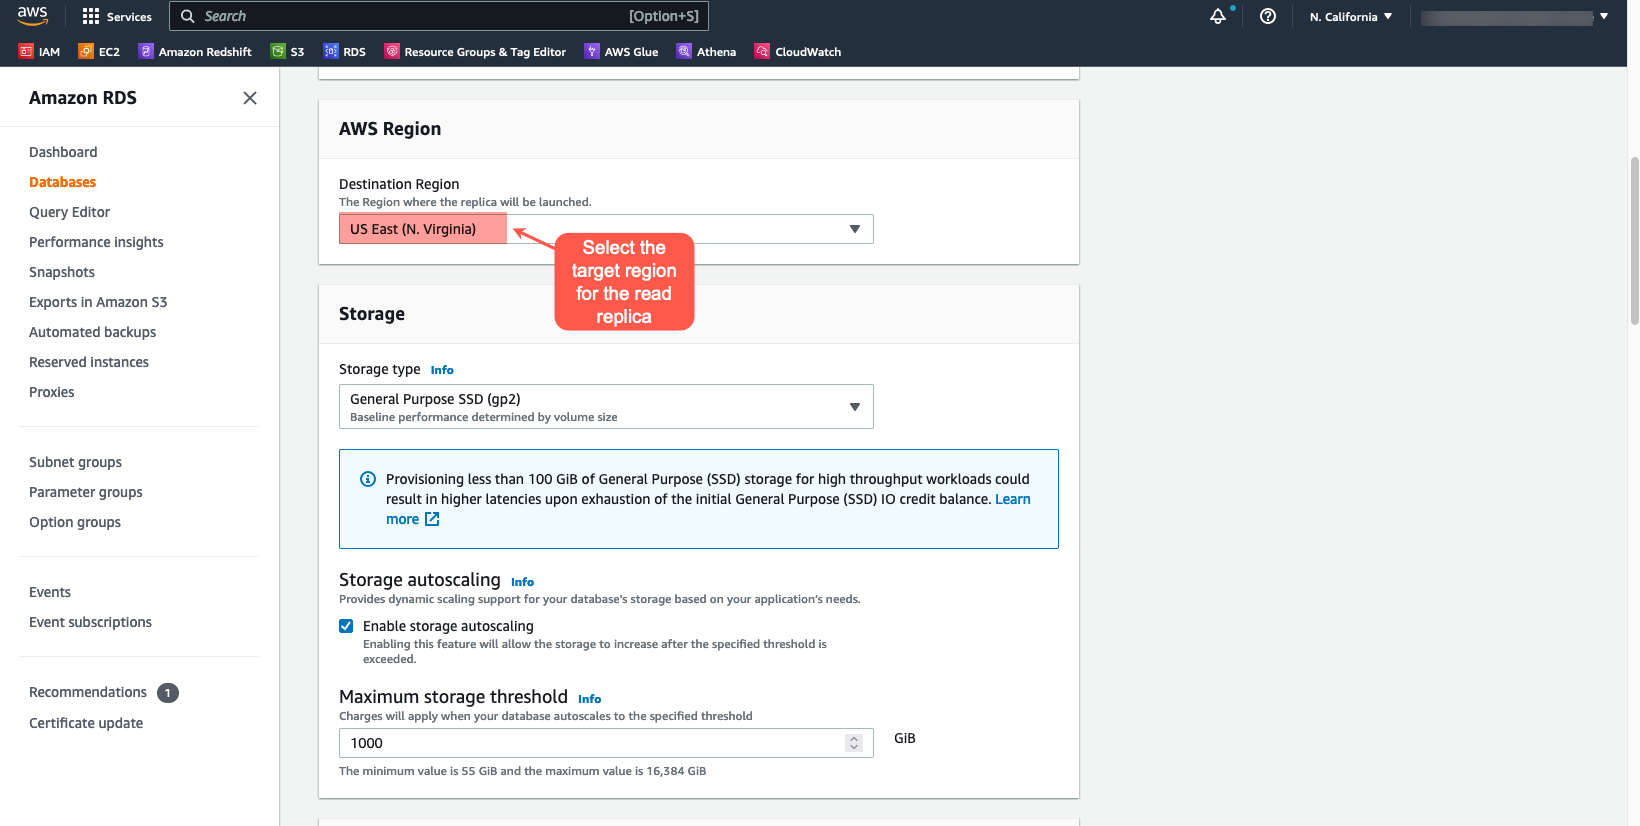Click the Storage autoscaling Info link
The height and width of the screenshot is (826, 1640).
[x=522, y=582]
